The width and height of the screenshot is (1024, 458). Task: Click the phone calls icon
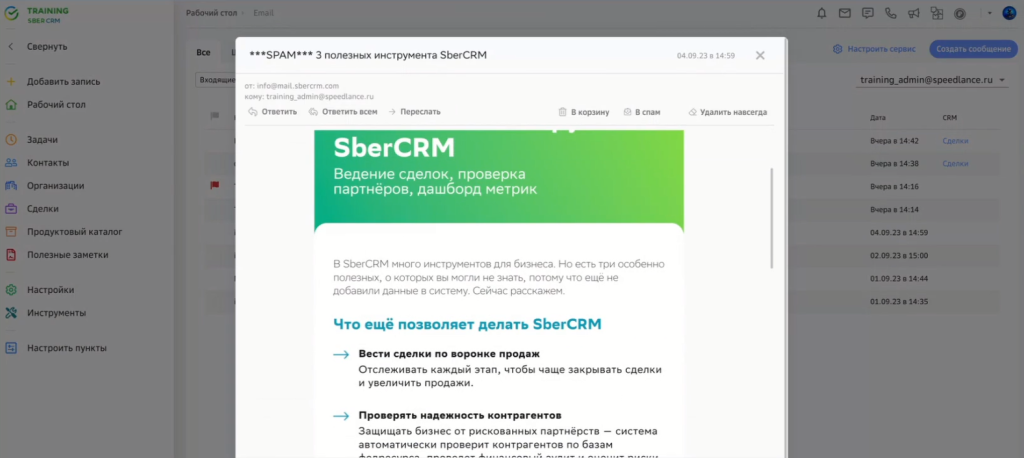890,13
